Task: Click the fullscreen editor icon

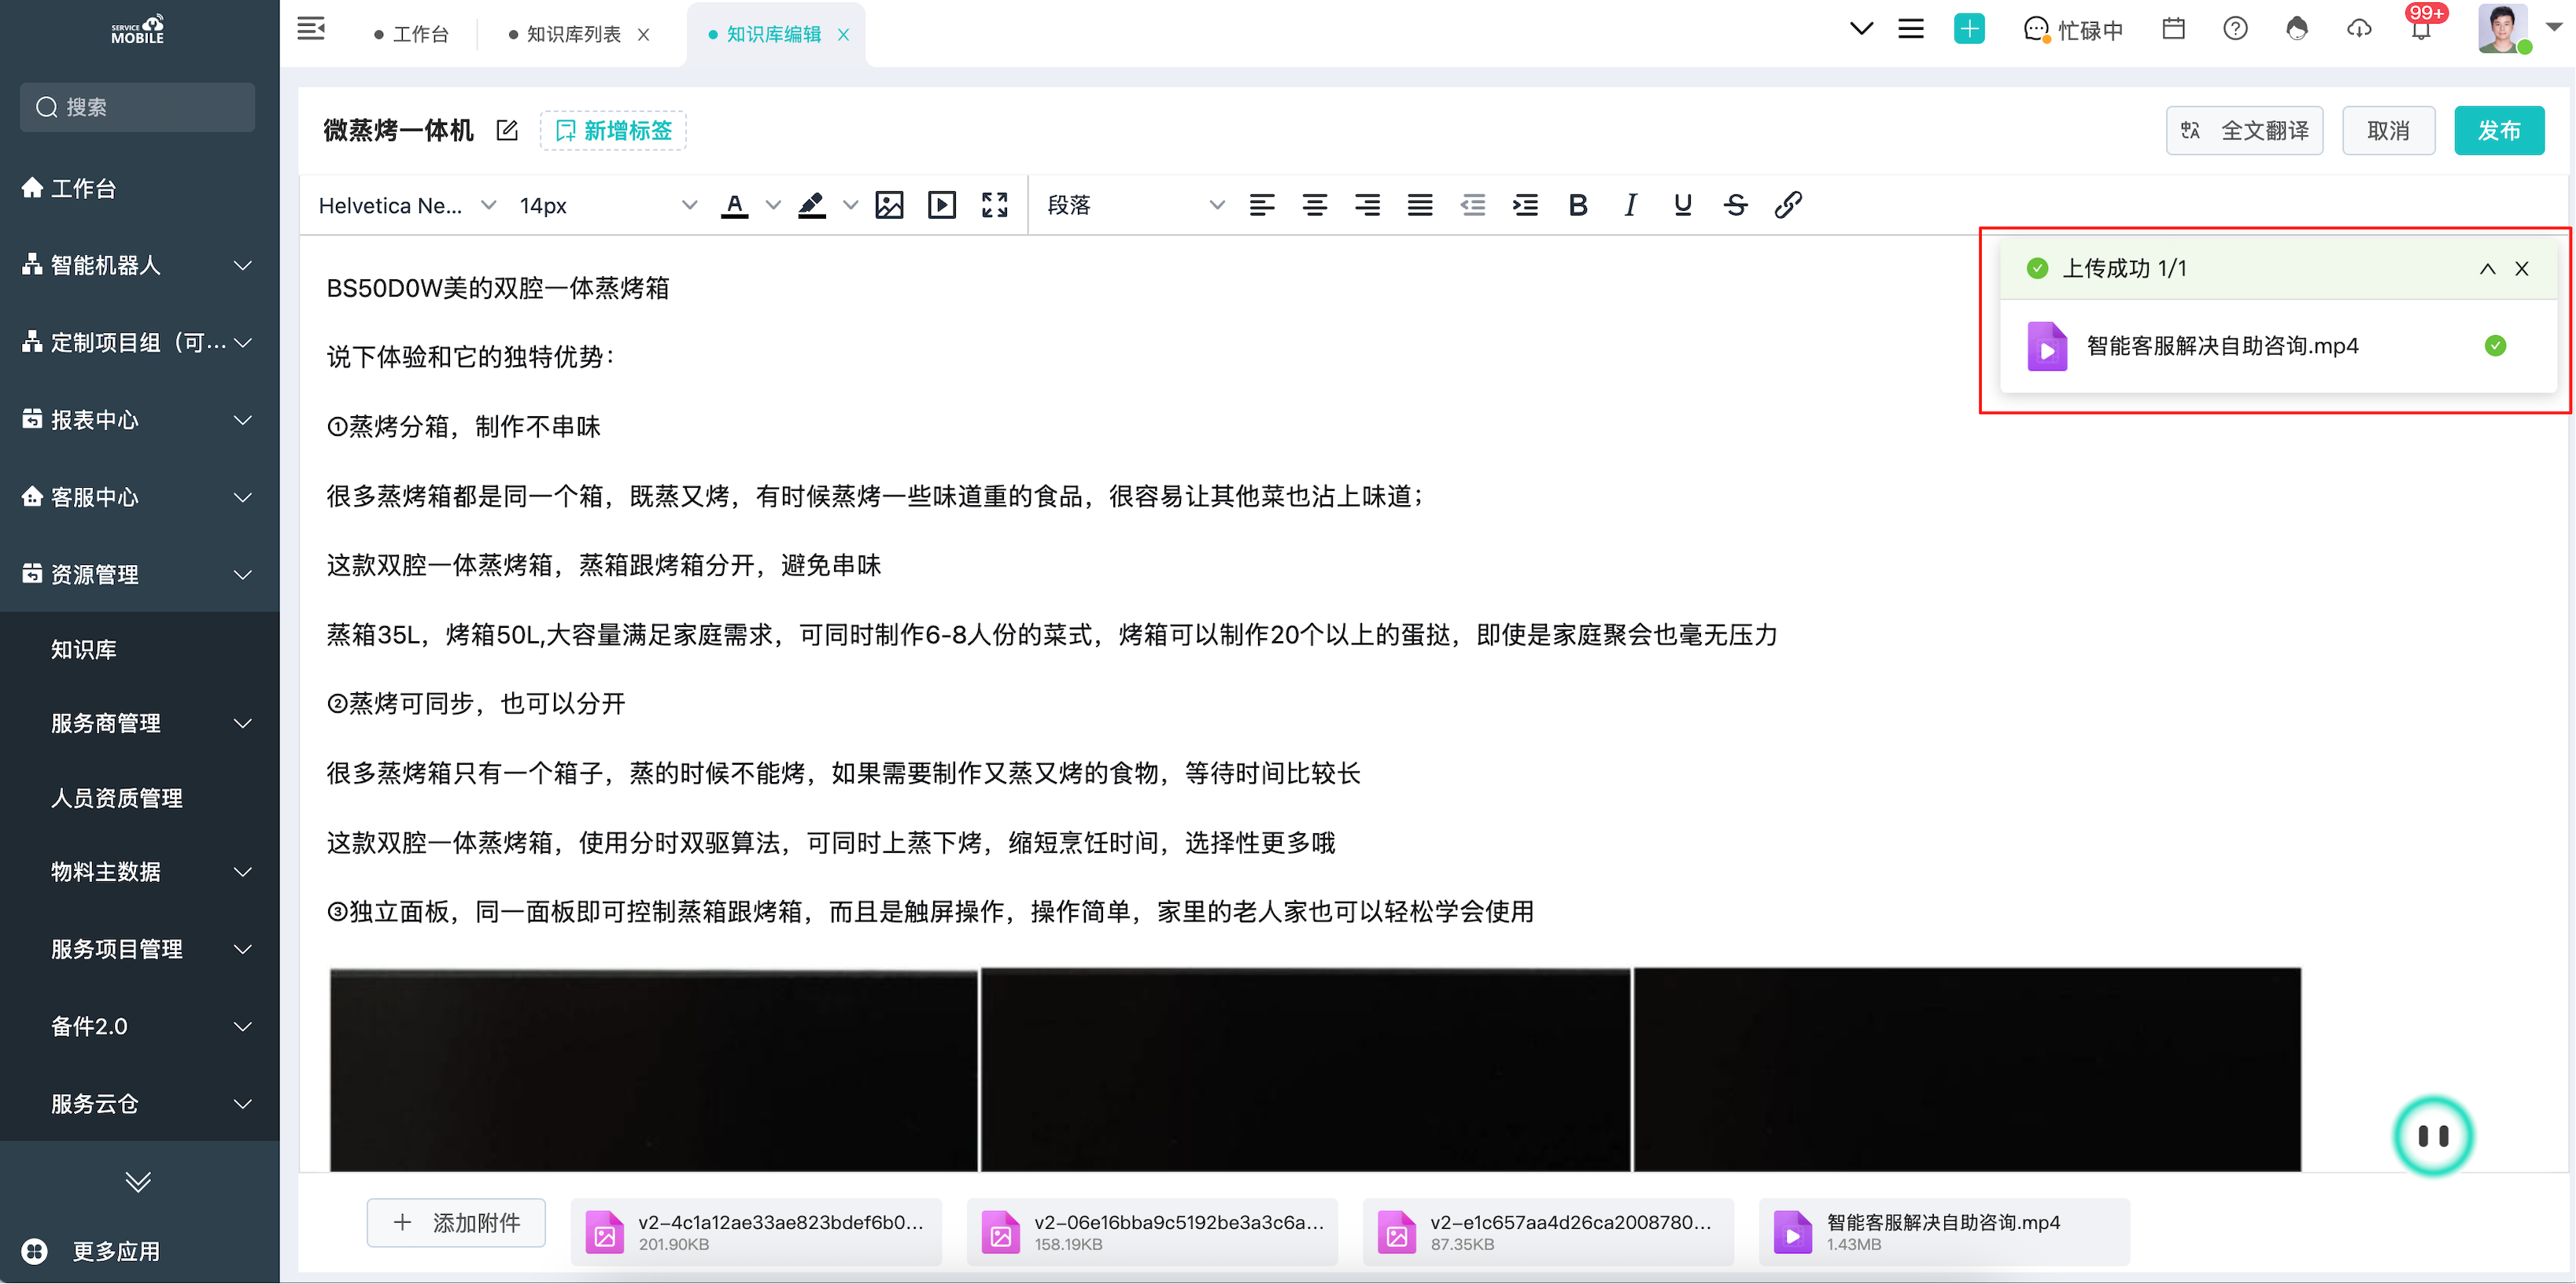Action: [x=994, y=205]
